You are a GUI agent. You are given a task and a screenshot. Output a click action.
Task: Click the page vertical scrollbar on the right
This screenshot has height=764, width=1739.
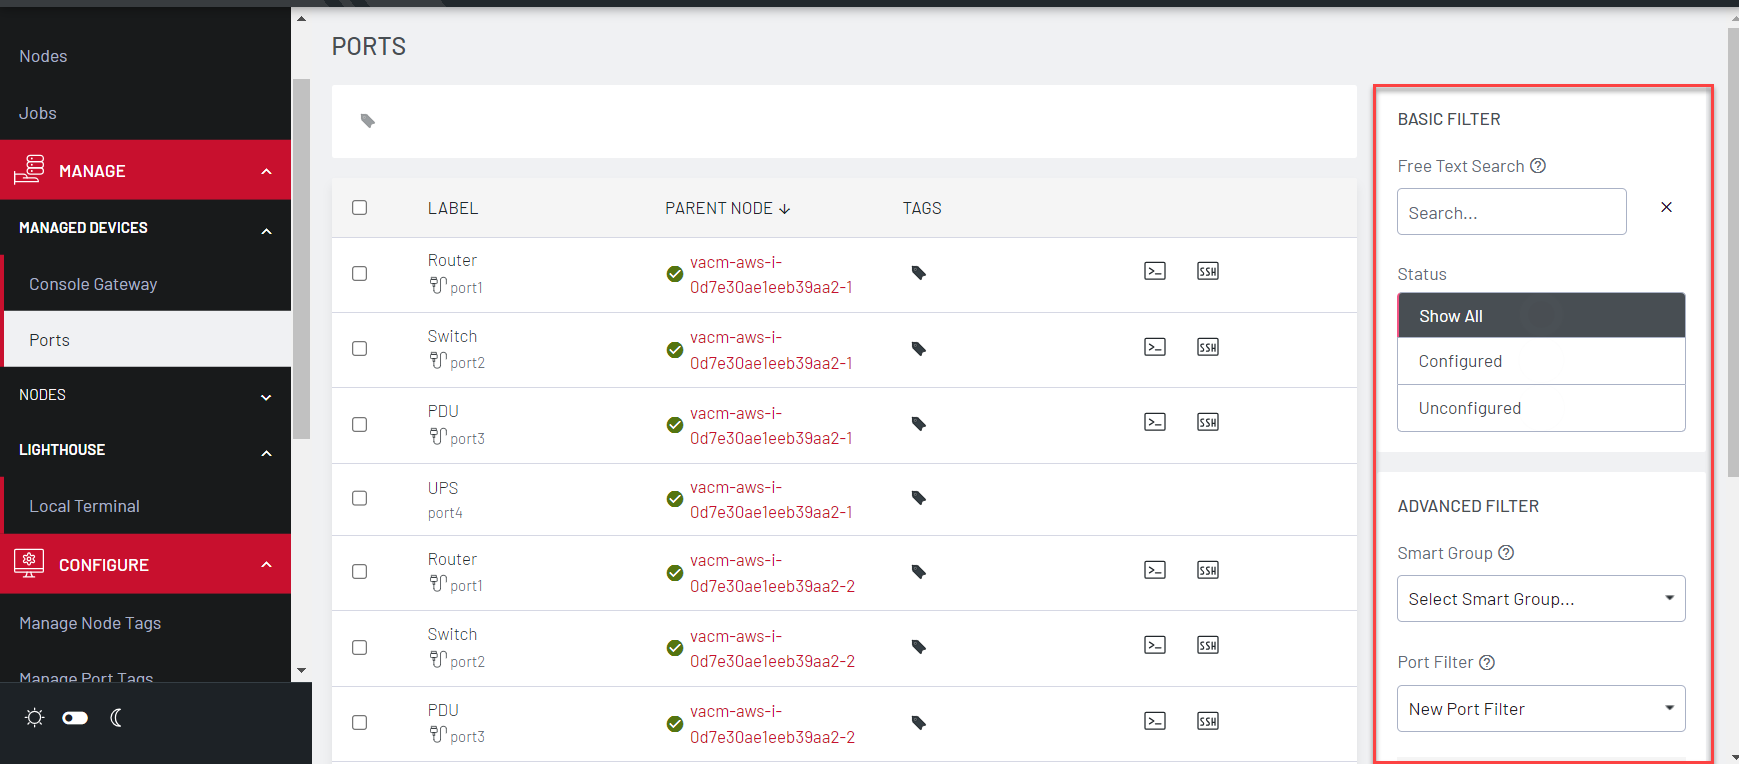click(x=1733, y=253)
